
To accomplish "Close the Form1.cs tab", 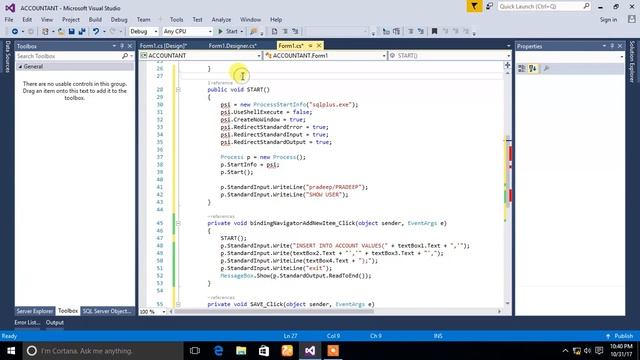I will pos(319,46).
